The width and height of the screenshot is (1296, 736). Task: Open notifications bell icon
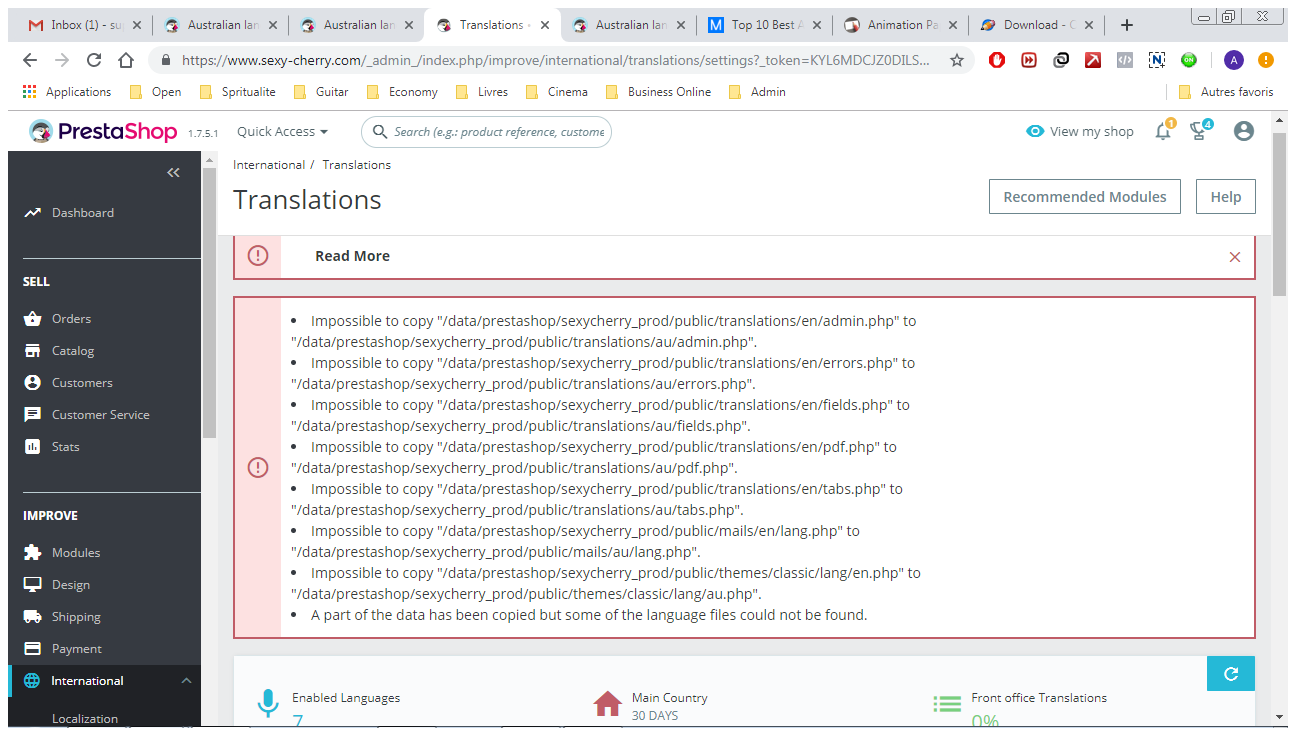(1163, 131)
